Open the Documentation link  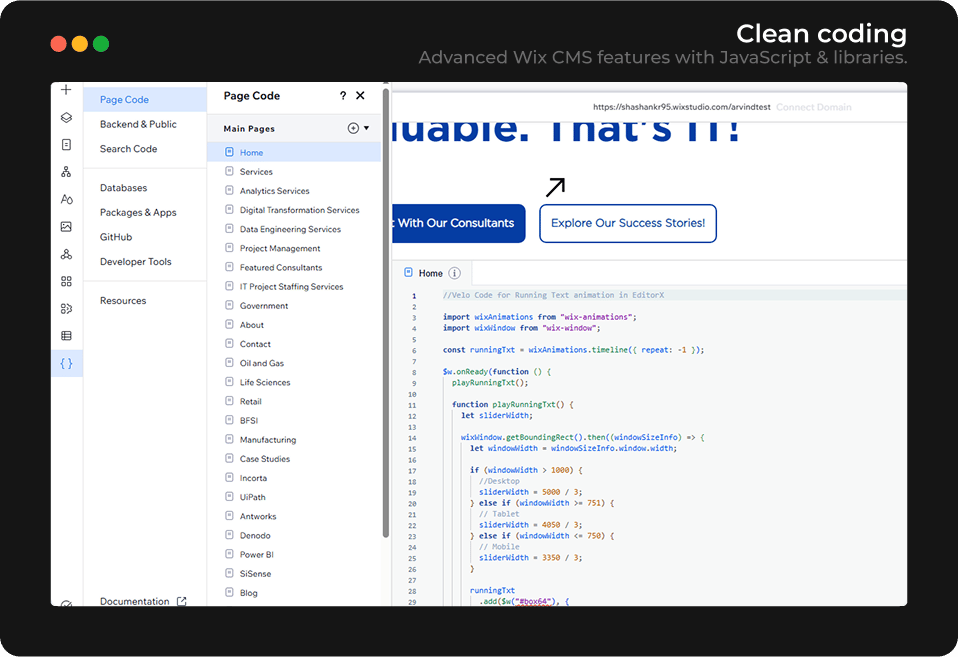click(x=134, y=601)
